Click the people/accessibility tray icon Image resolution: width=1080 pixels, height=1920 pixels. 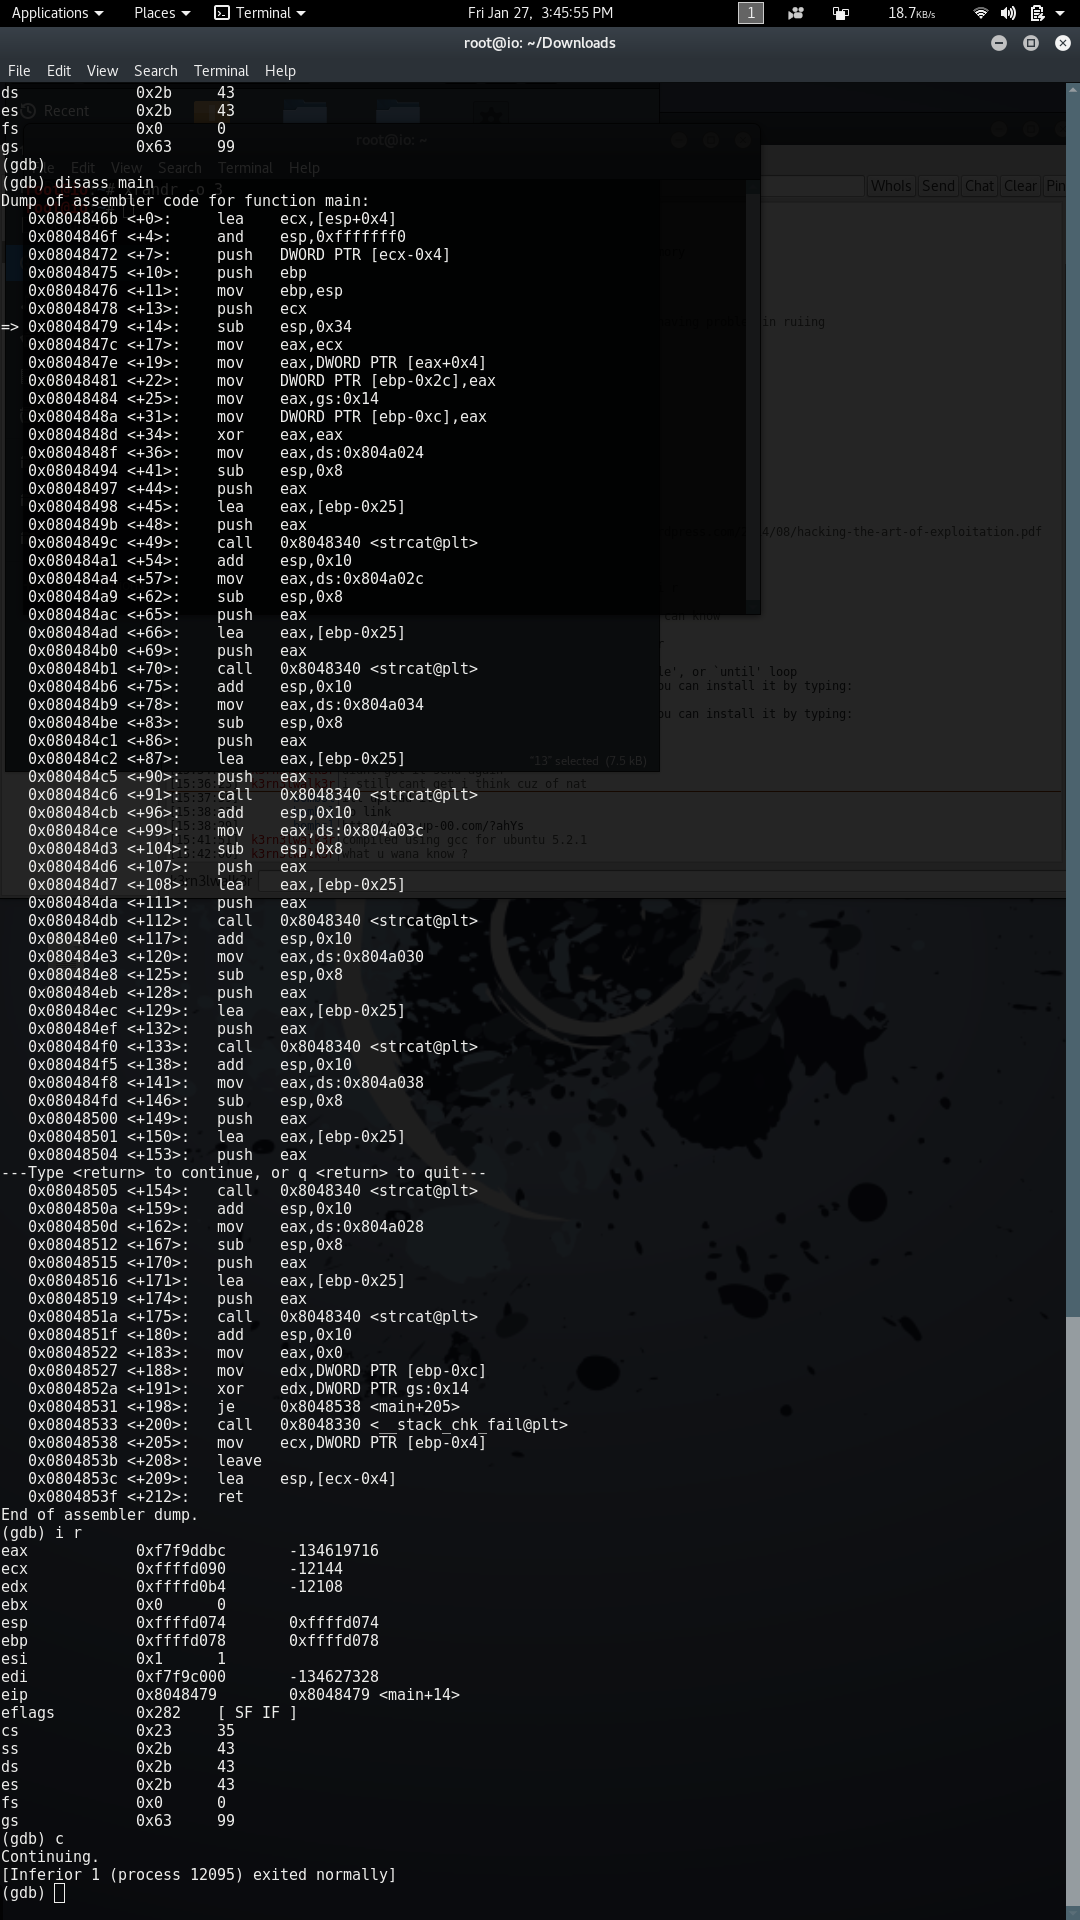(x=796, y=13)
